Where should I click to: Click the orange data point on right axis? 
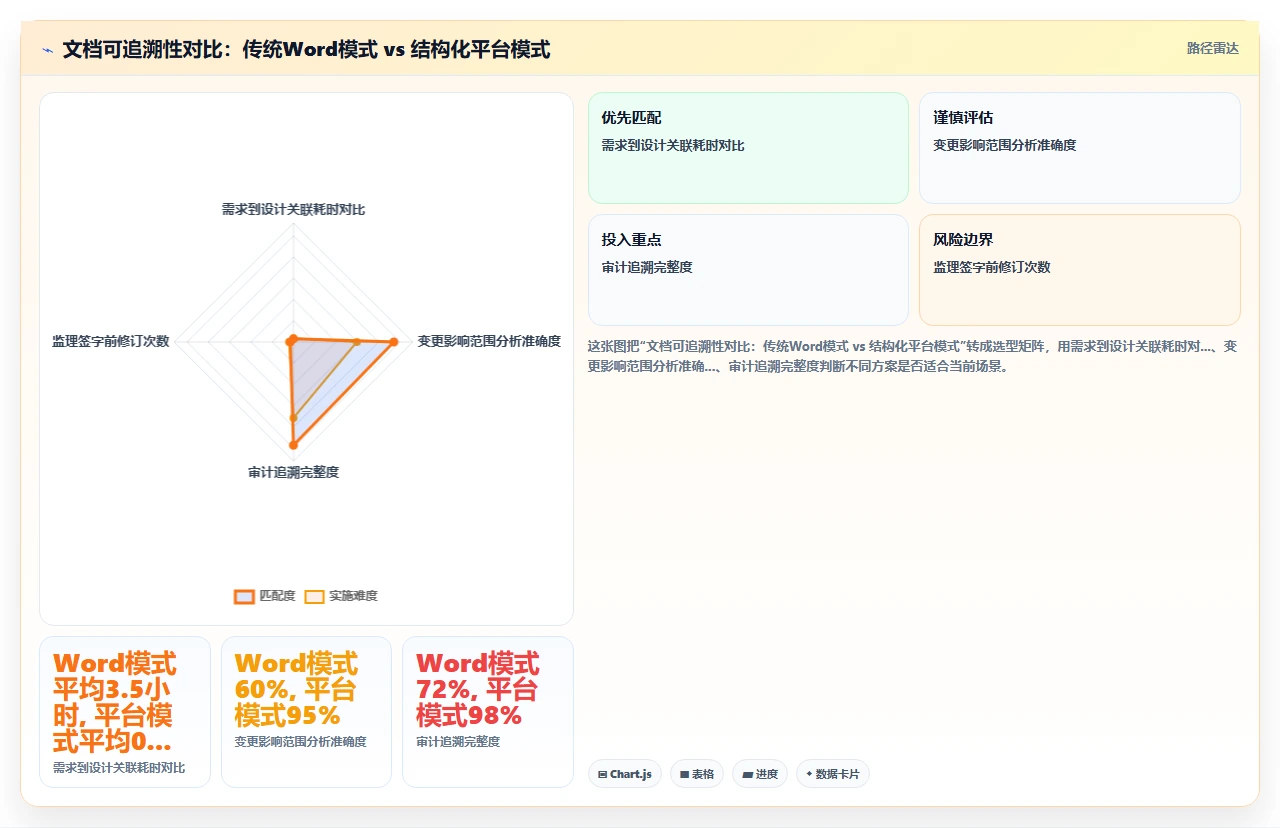click(393, 342)
